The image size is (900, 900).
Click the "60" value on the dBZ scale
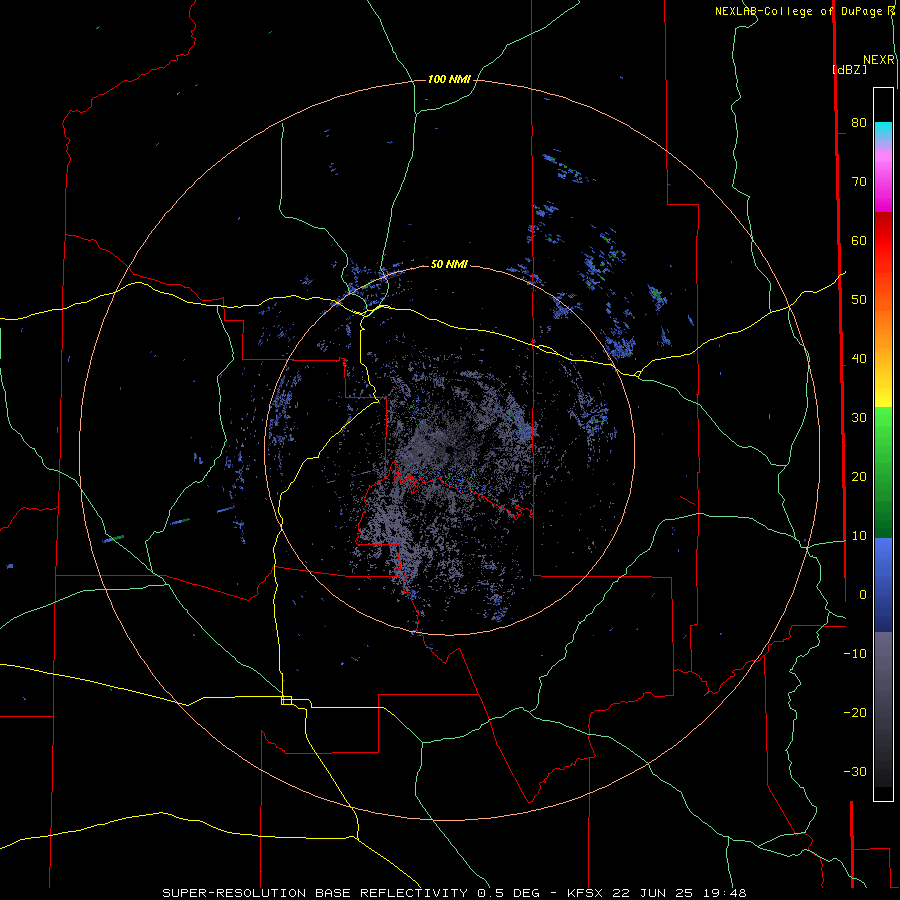point(859,240)
